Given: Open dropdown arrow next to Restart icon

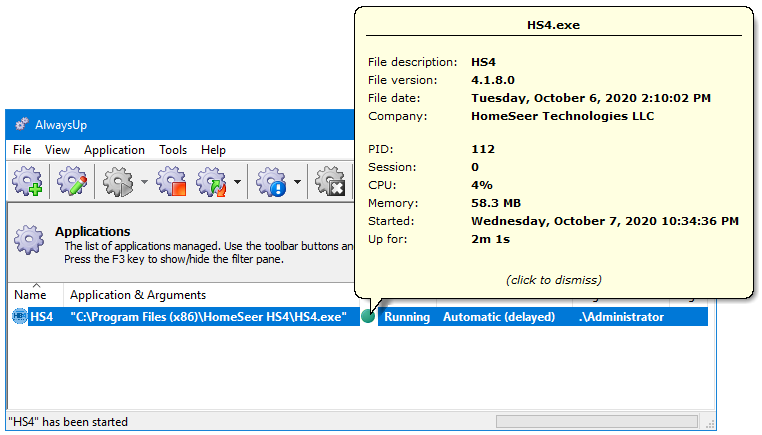Looking at the screenshot, I should click(237, 182).
